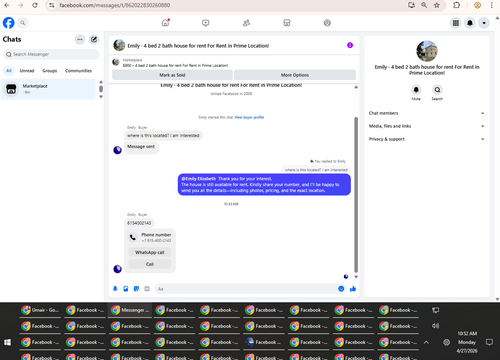This screenshot has height=360, width=500.
Task: Click the purple info icon in chat header
Action: tap(350, 45)
